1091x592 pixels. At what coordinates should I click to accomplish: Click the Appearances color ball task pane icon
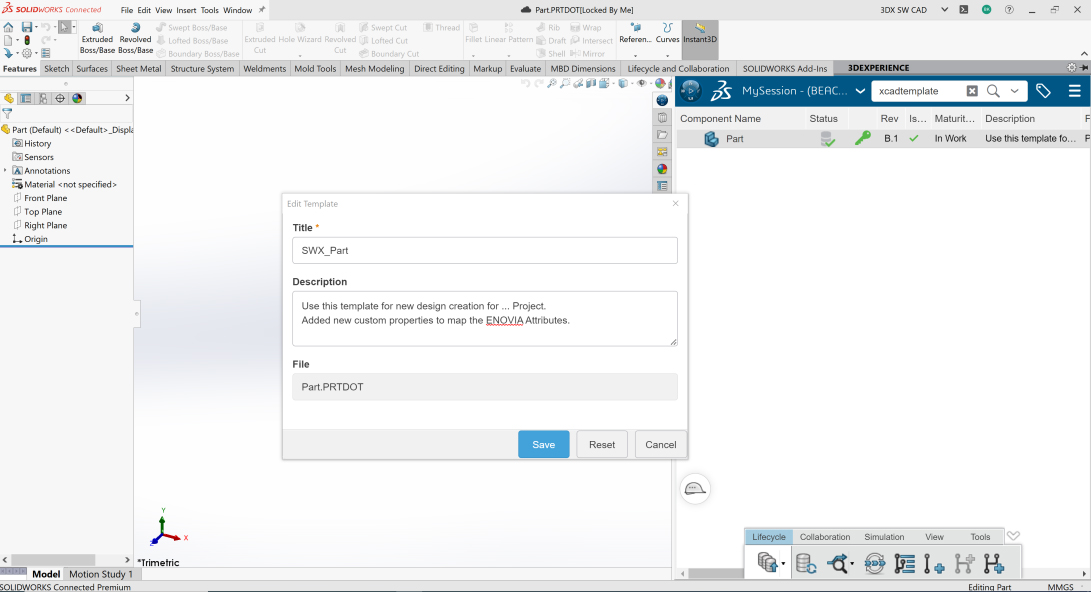coord(662,169)
